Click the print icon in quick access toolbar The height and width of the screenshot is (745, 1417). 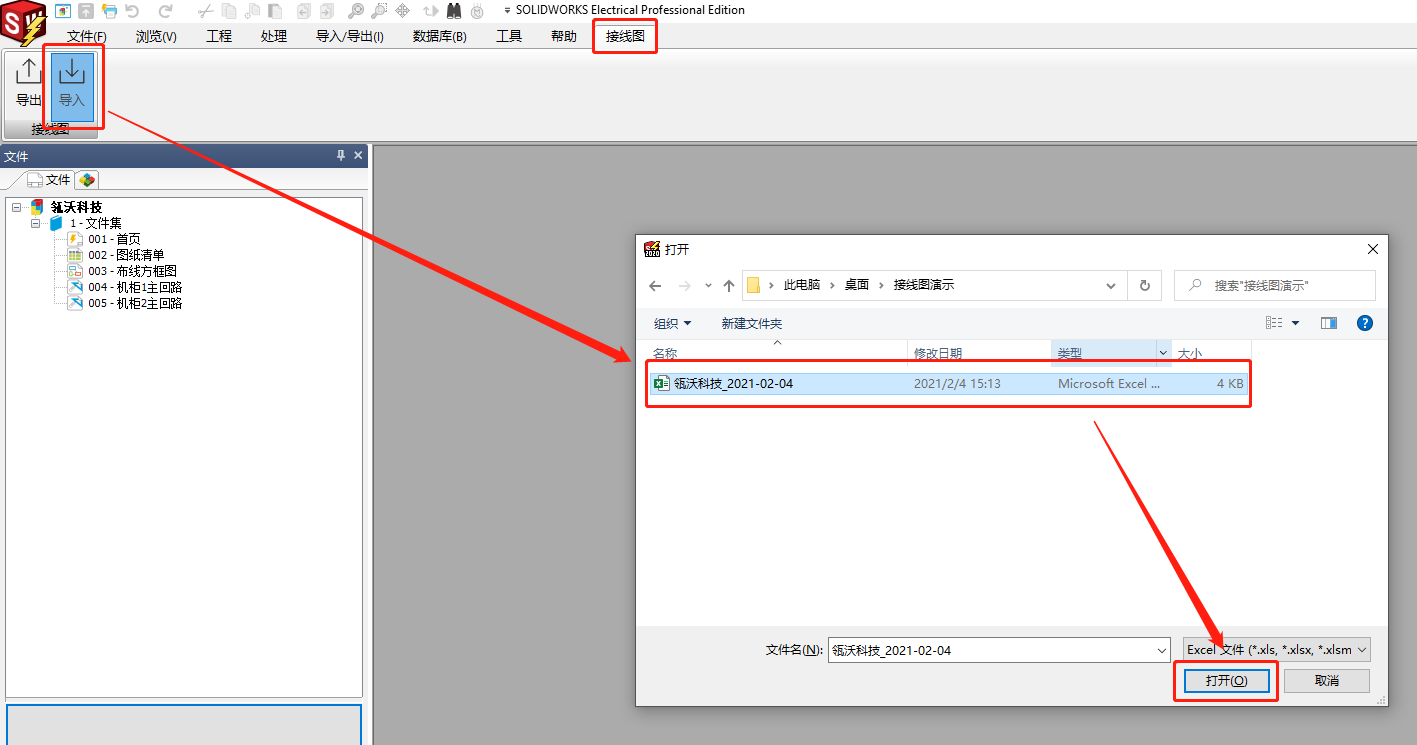(110, 11)
